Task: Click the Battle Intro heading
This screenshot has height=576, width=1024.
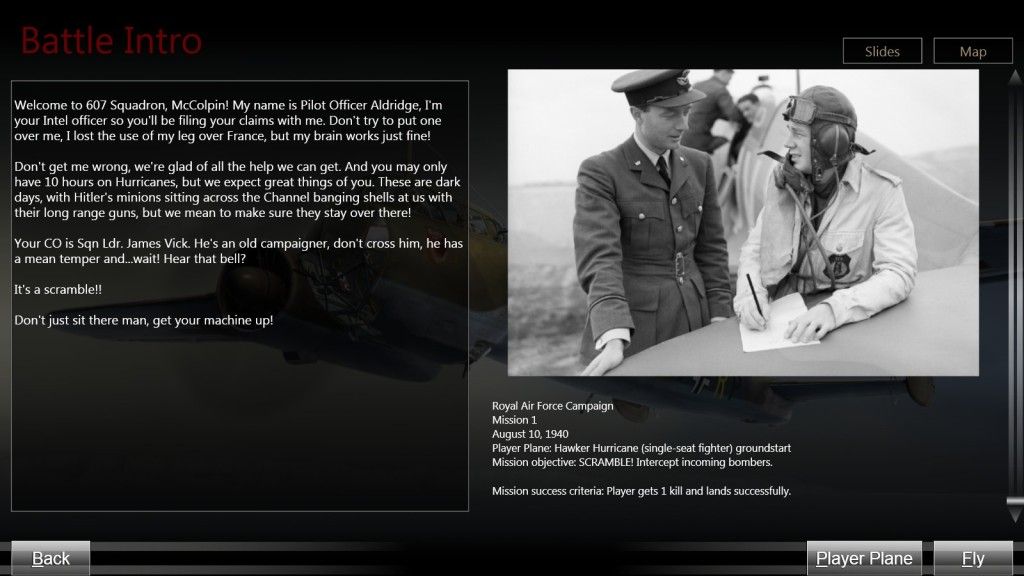Action: point(111,40)
